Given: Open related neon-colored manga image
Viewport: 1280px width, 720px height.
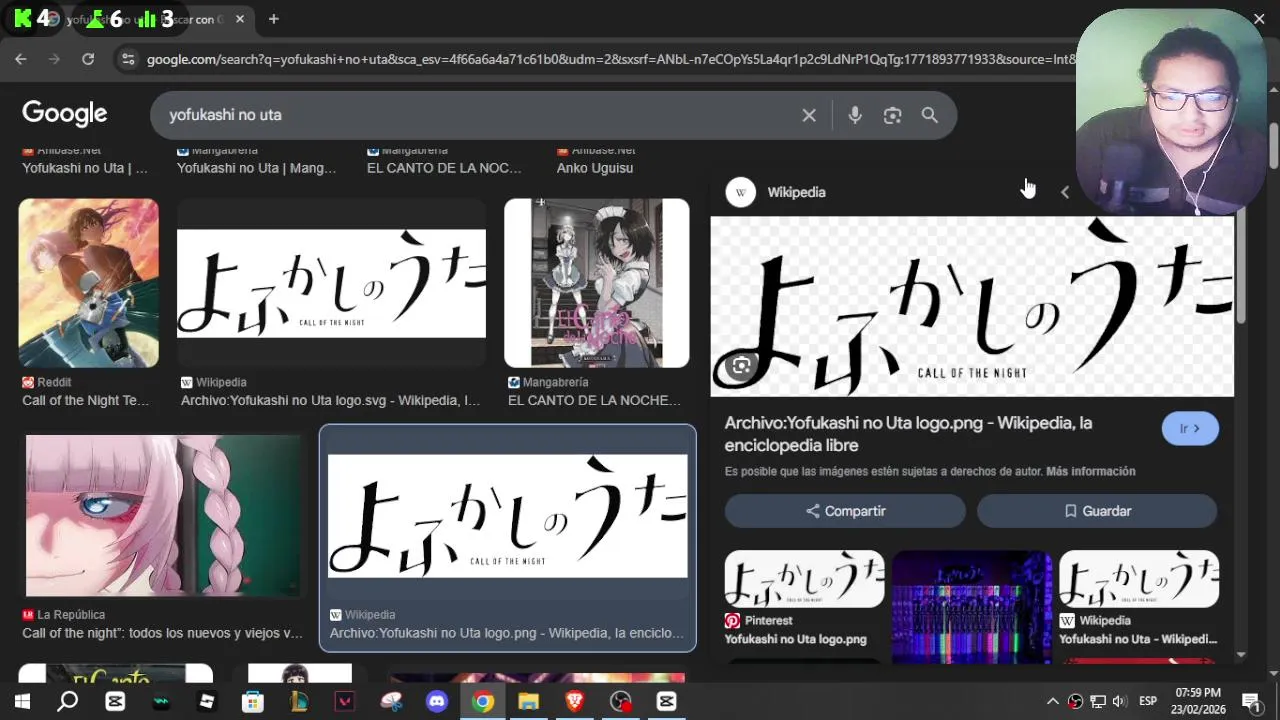Looking at the screenshot, I should pos(972,606).
